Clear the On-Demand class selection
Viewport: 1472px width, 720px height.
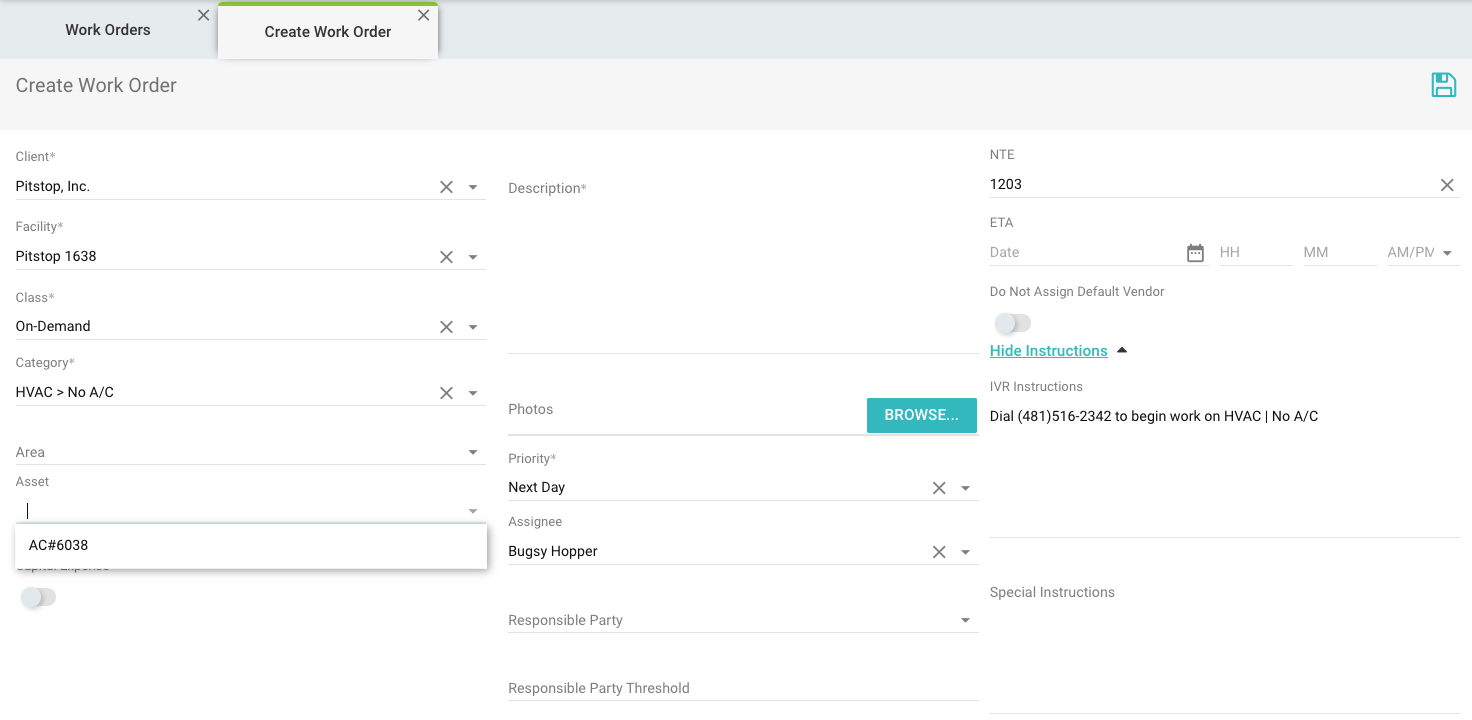(446, 327)
